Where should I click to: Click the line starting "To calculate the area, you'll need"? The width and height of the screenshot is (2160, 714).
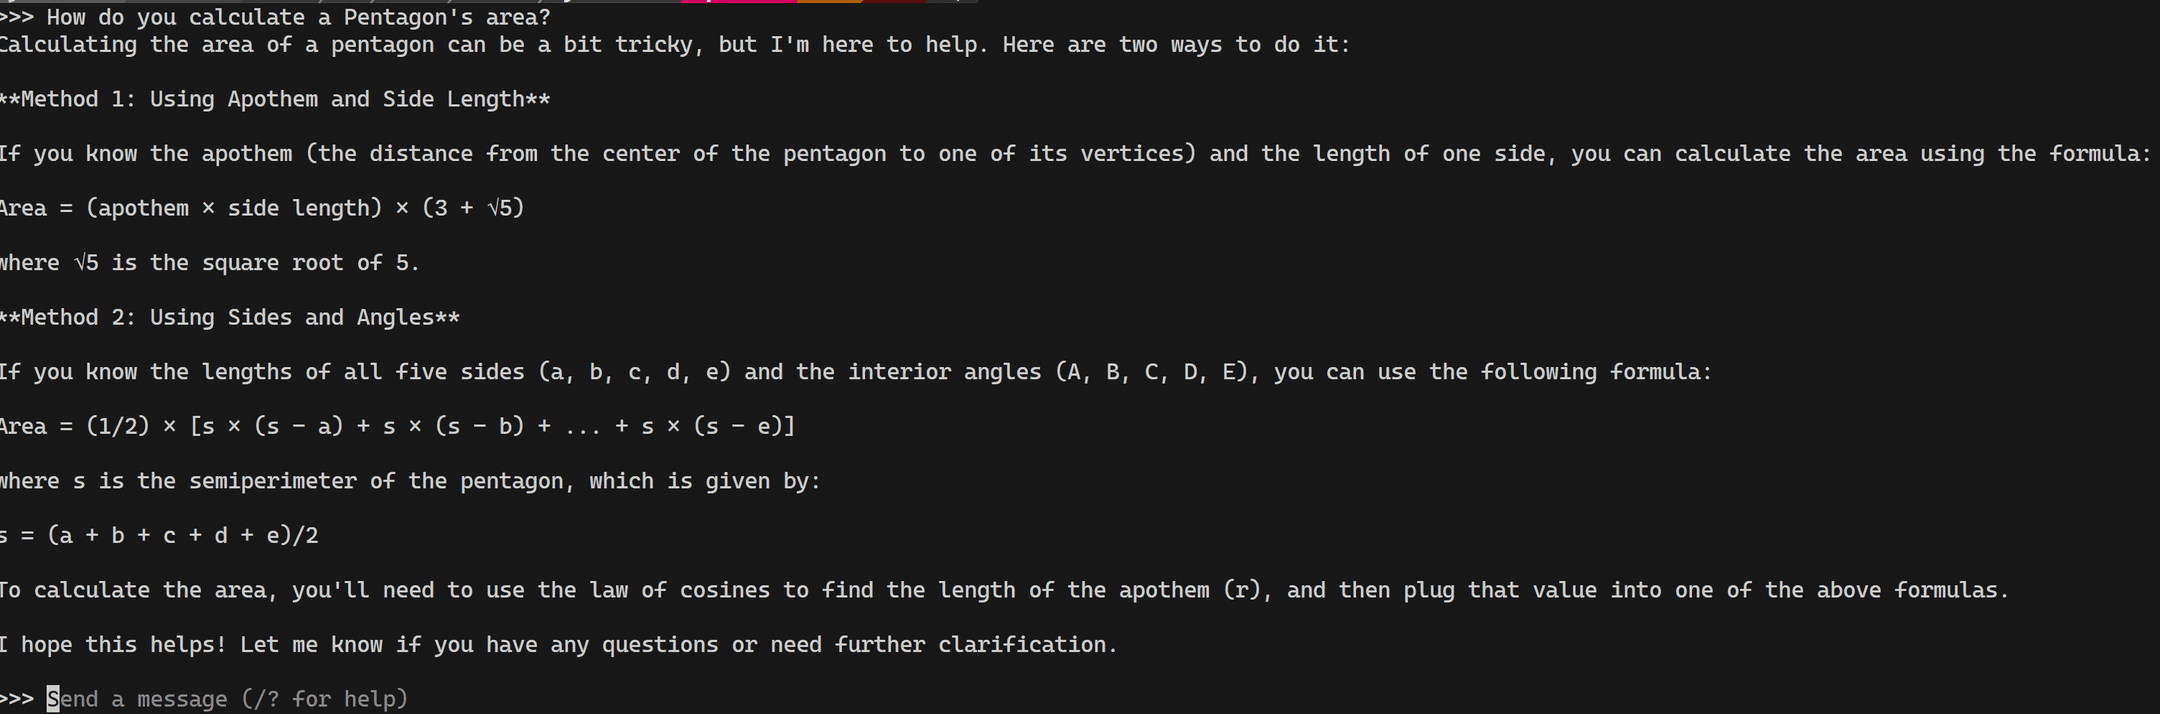coord(1003,590)
